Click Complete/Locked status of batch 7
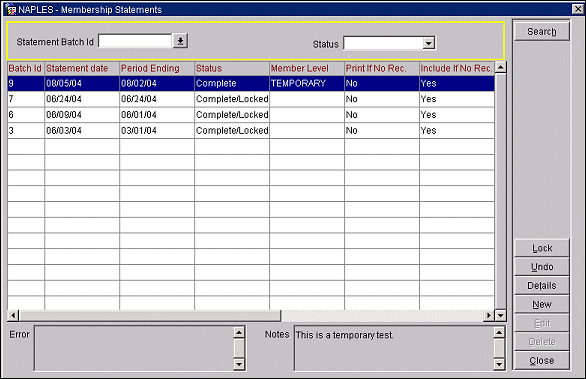Image resolution: width=586 pixels, height=379 pixels. pyautogui.click(x=232, y=99)
